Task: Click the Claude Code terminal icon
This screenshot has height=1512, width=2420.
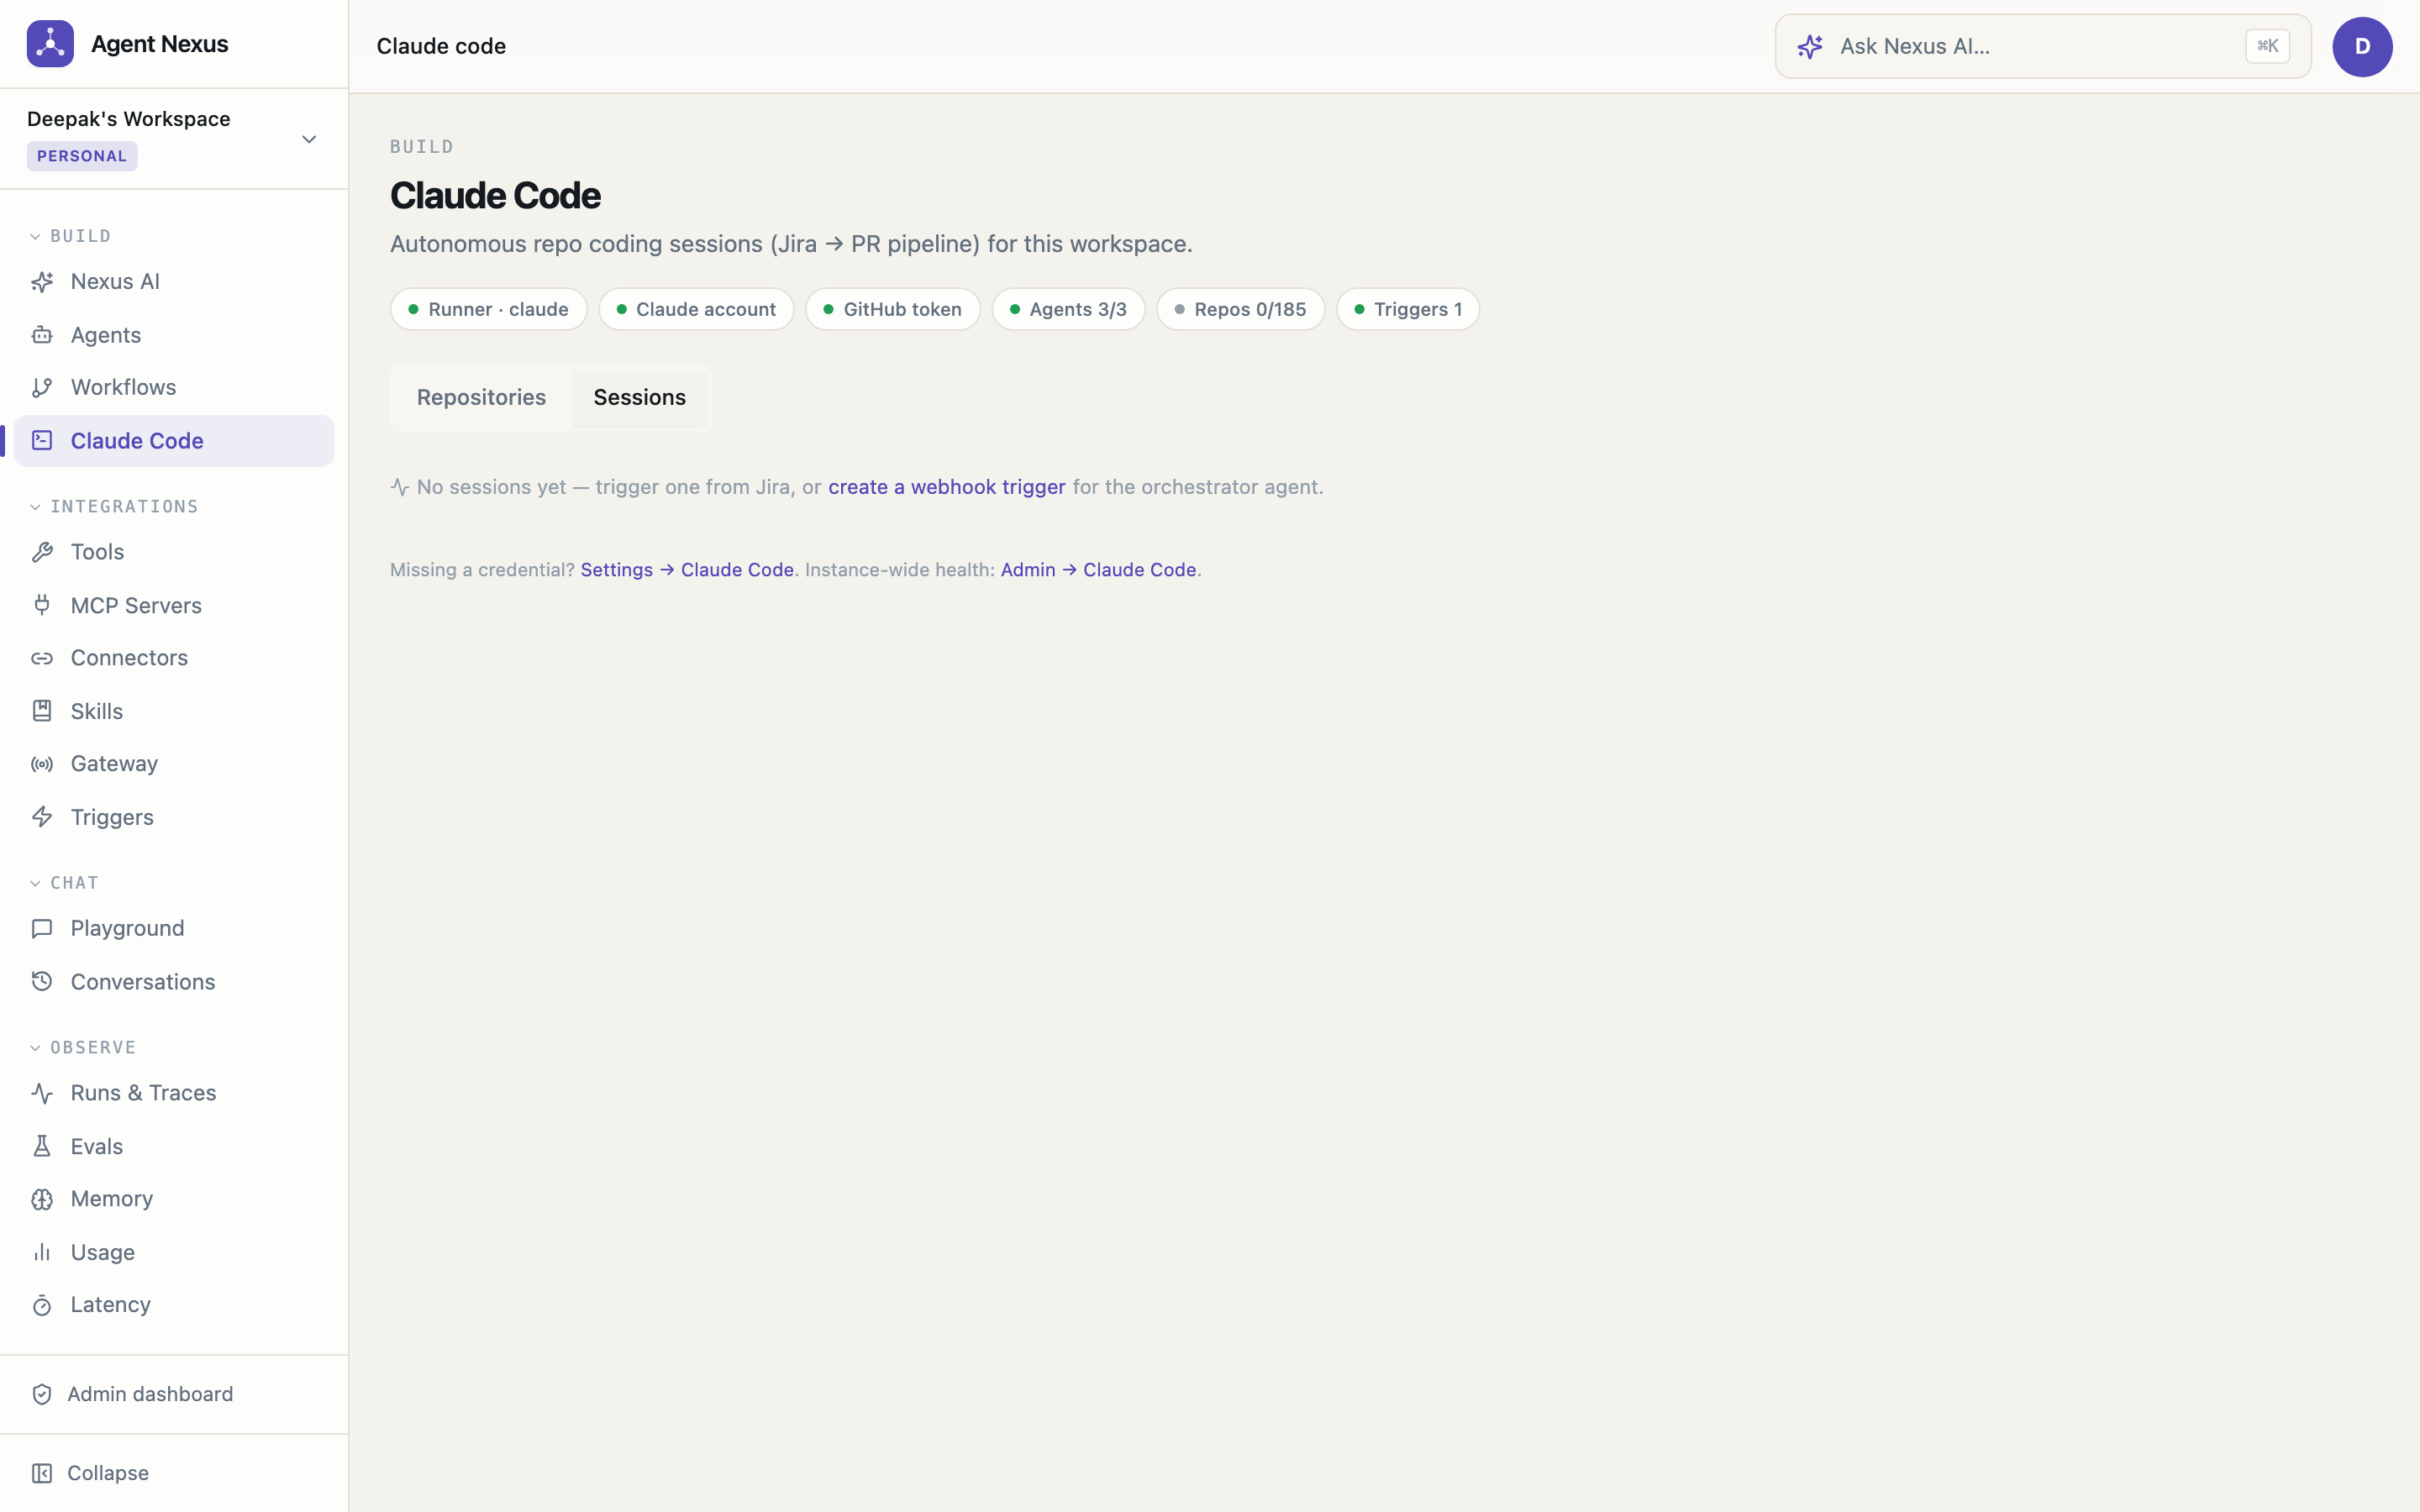Action: pos(42,441)
